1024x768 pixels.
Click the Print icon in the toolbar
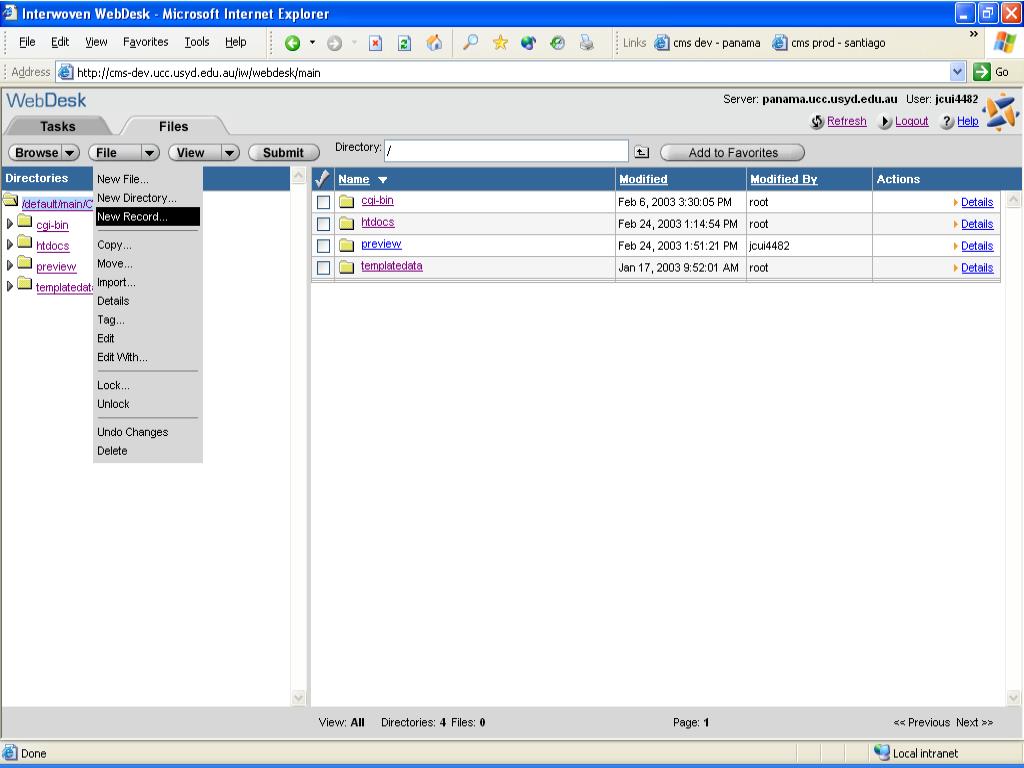[587, 43]
